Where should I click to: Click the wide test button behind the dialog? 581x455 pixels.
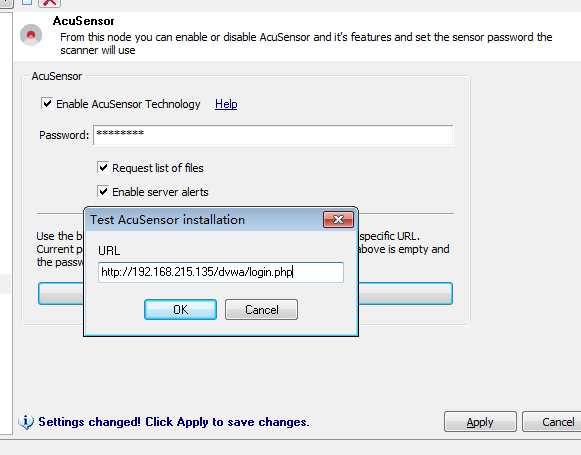point(405,294)
